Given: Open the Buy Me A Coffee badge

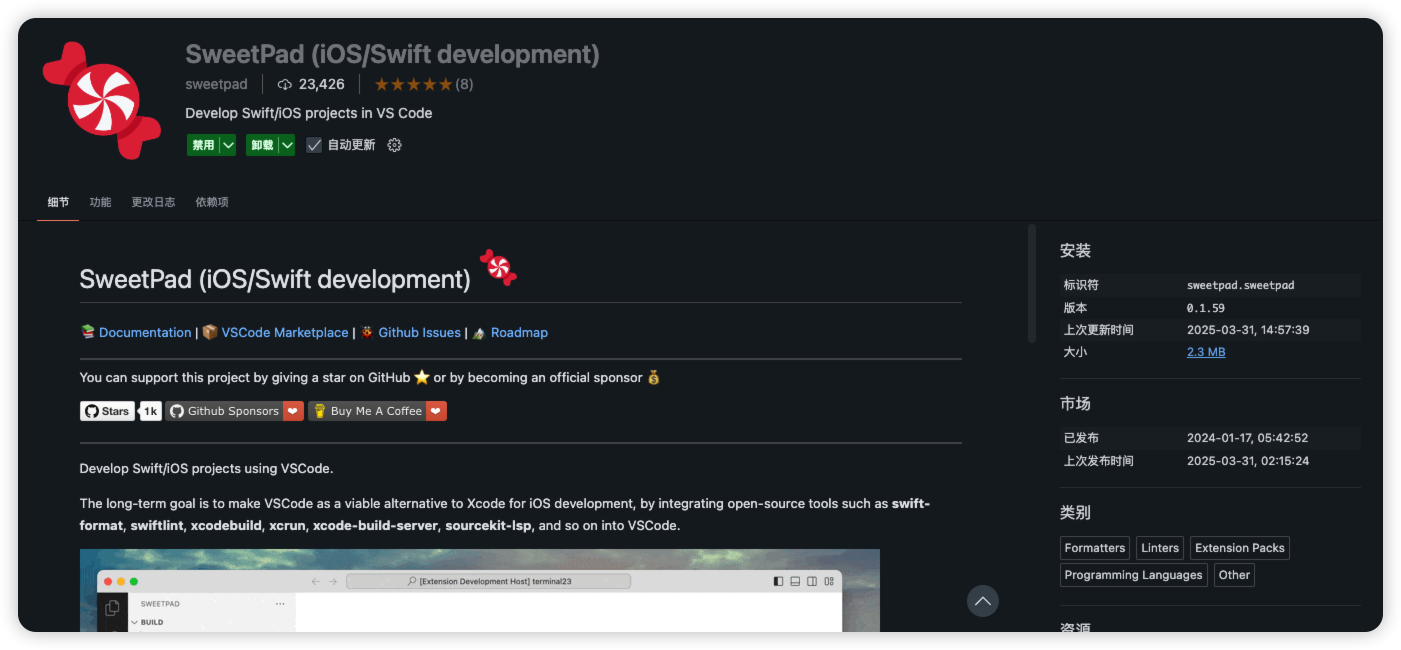Looking at the screenshot, I should (377, 411).
